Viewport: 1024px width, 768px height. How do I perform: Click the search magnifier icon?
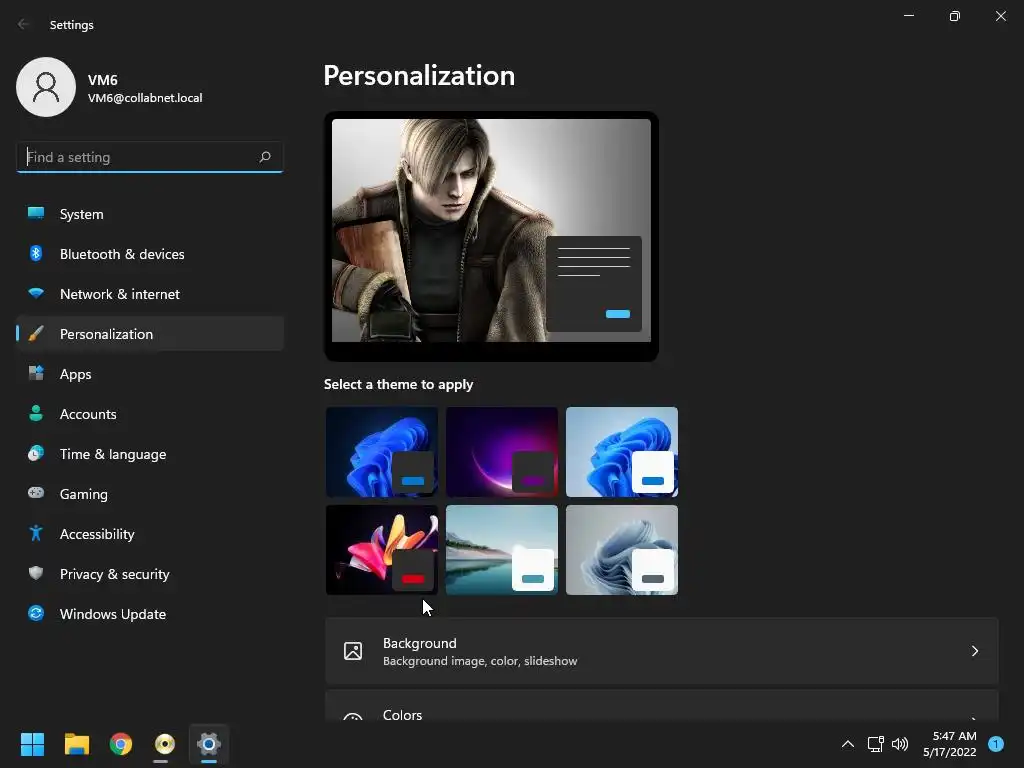tap(264, 157)
